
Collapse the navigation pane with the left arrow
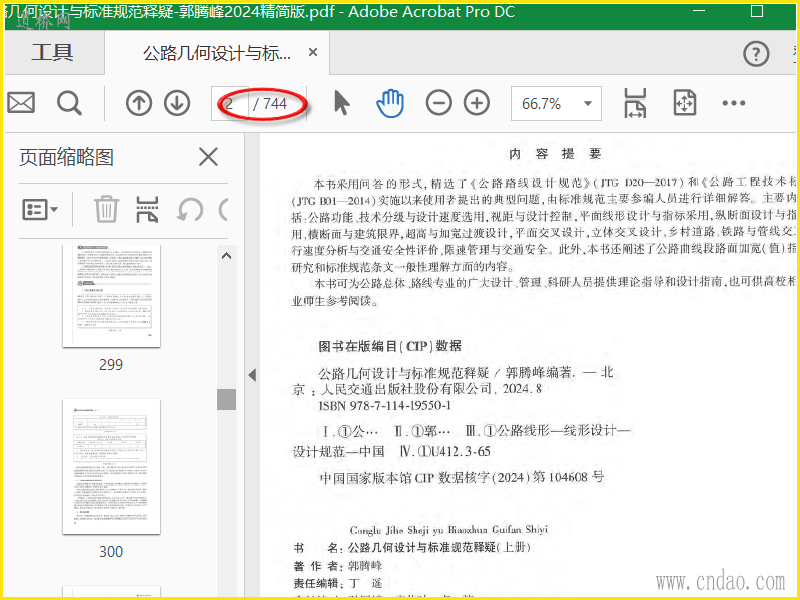click(252, 375)
